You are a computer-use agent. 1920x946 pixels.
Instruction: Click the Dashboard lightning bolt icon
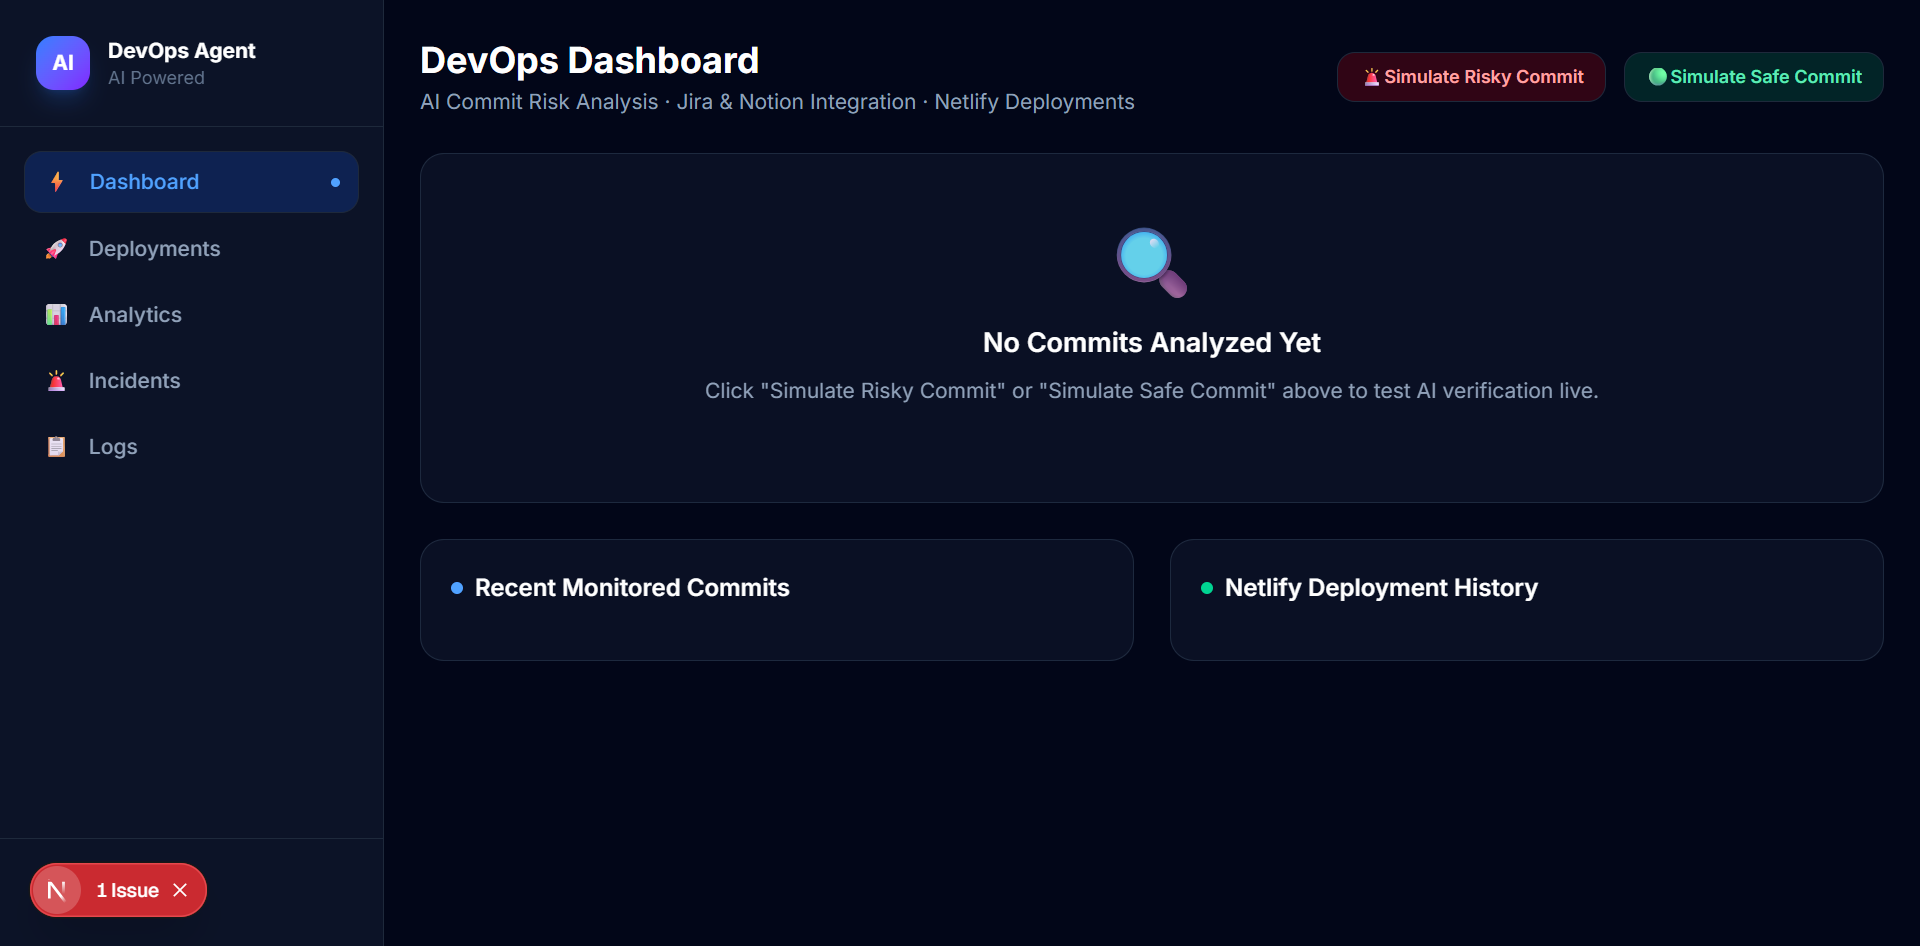[x=57, y=182]
